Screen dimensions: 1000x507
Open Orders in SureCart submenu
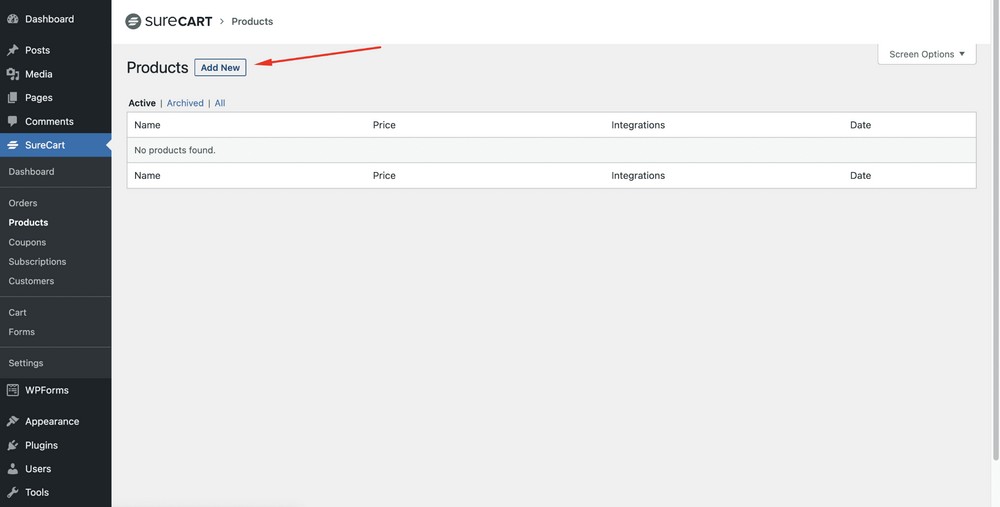click(x=23, y=203)
